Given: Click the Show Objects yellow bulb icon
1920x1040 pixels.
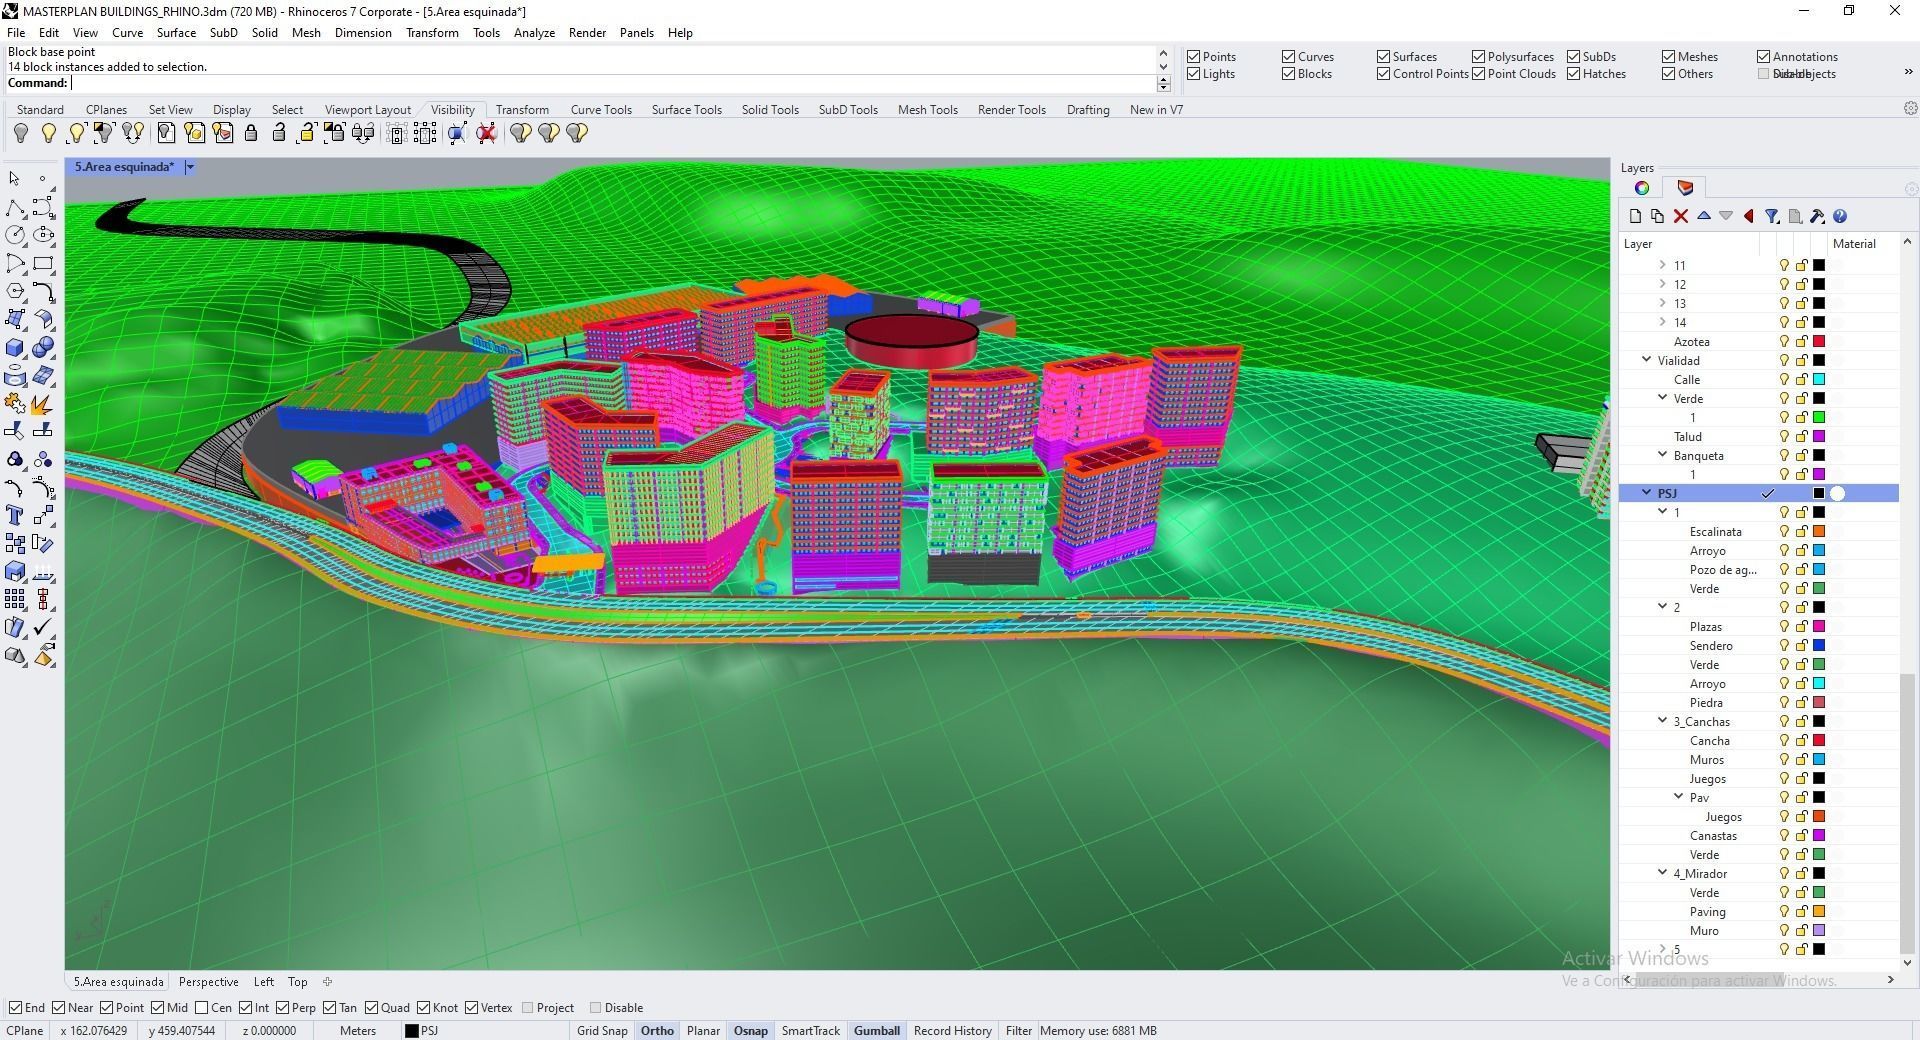Looking at the screenshot, I should coord(48,133).
